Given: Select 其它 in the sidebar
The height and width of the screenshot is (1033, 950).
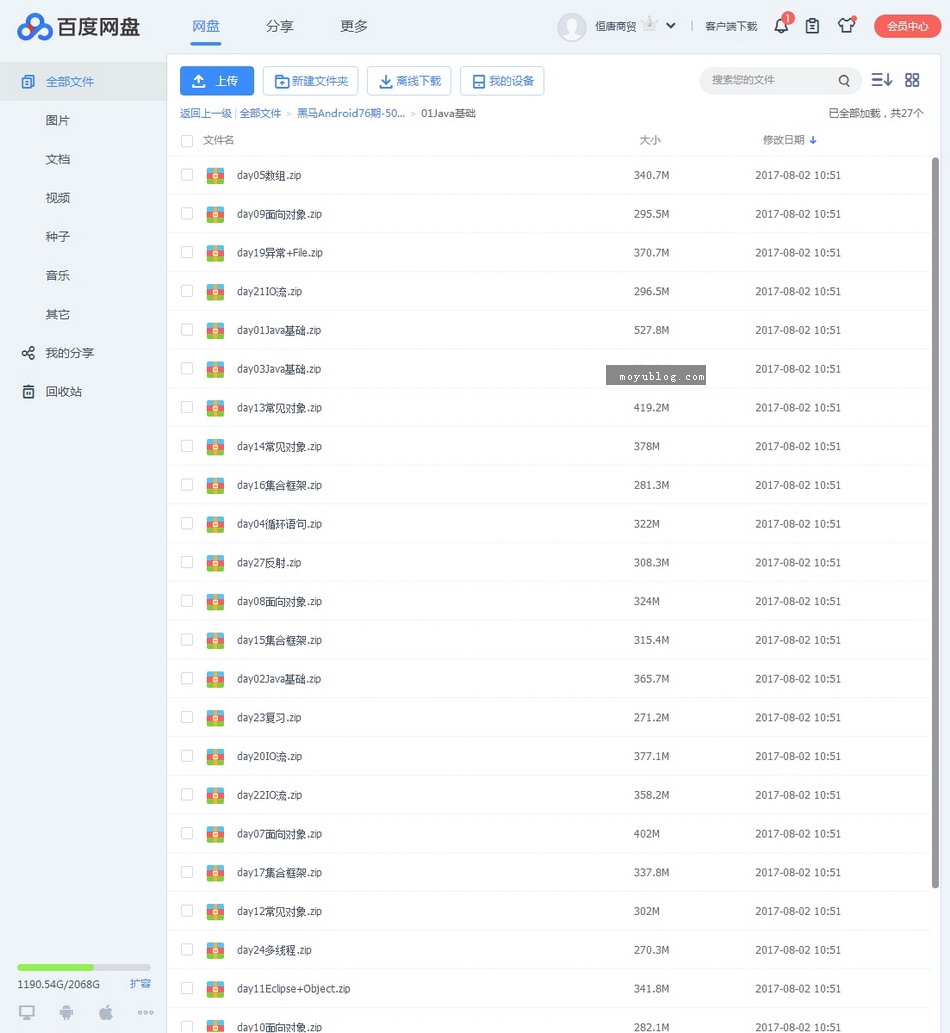Looking at the screenshot, I should point(57,314).
